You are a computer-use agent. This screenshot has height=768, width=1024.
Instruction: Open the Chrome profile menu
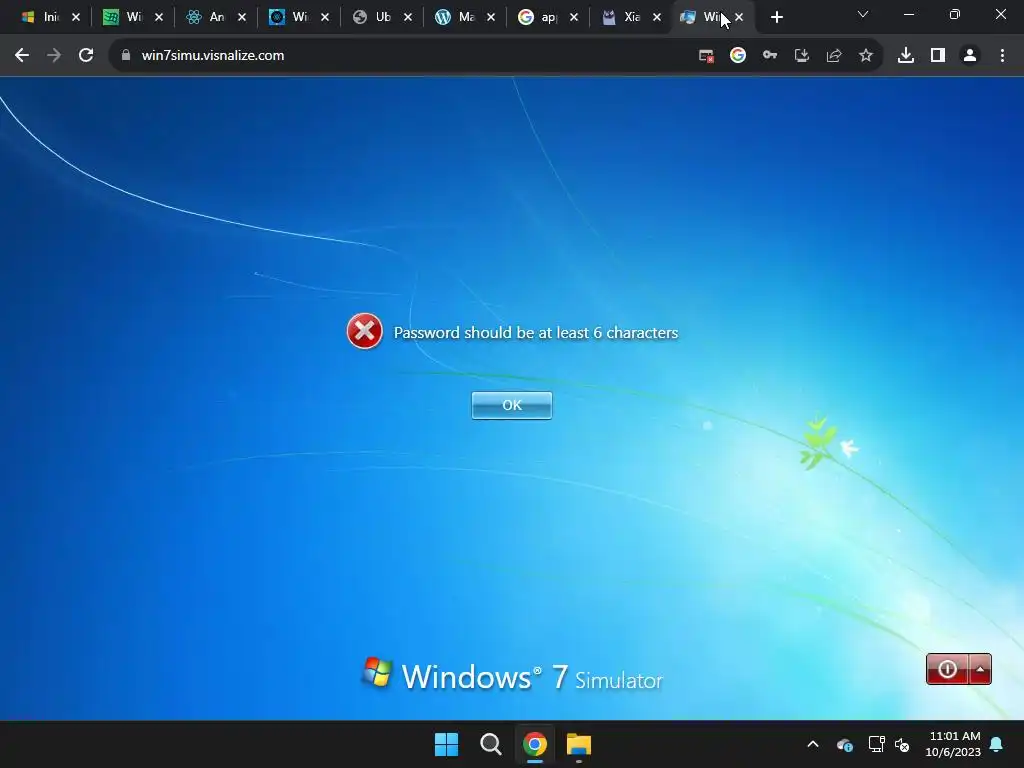coord(970,56)
